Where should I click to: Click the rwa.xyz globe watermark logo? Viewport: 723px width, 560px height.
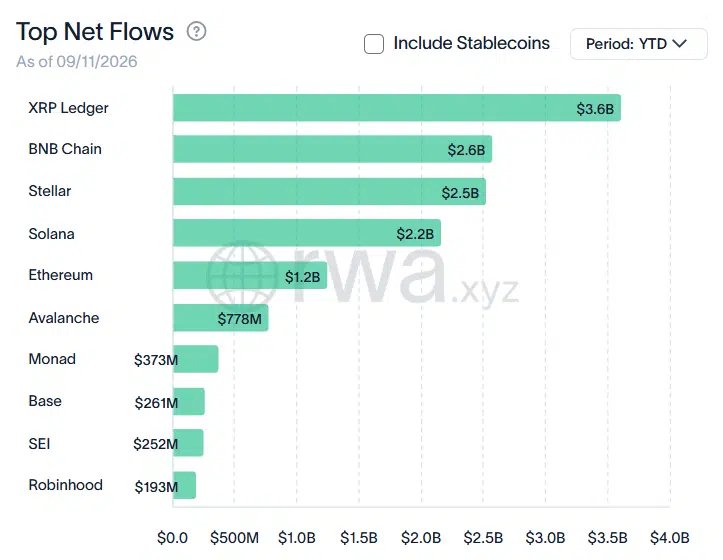242,274
